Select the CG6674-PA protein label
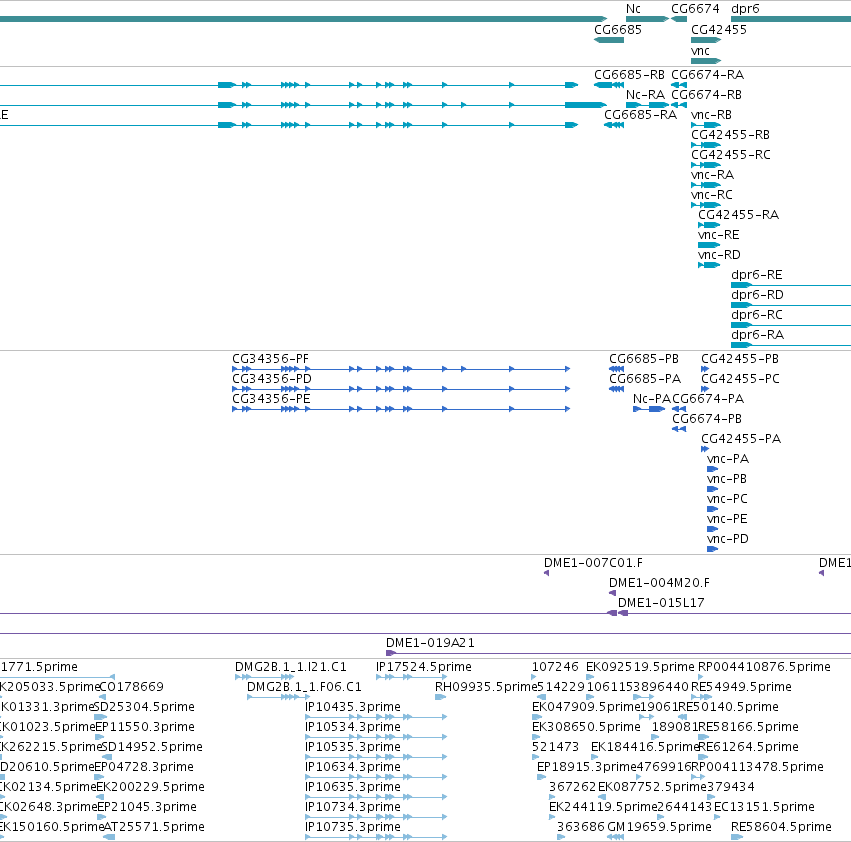Image resolution: width=851 pixels, height=842 pixels. point(708,399)
